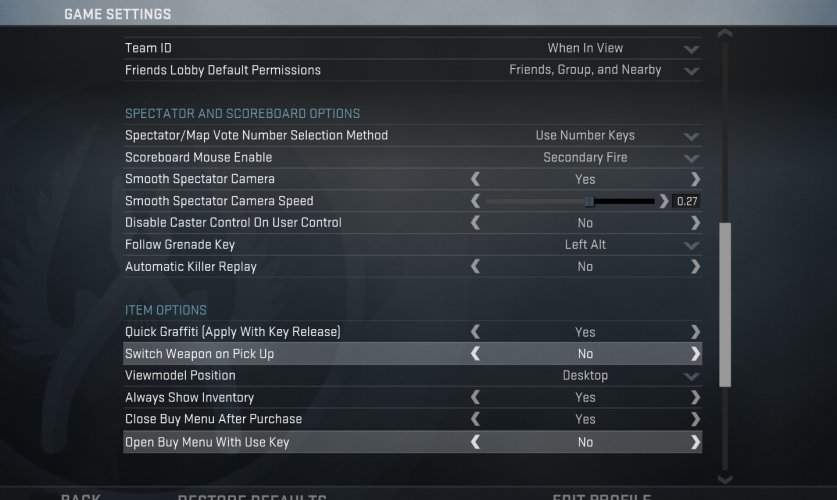Click right arrow for Close Buy Menu After Purchase

(x=695, y=419)
